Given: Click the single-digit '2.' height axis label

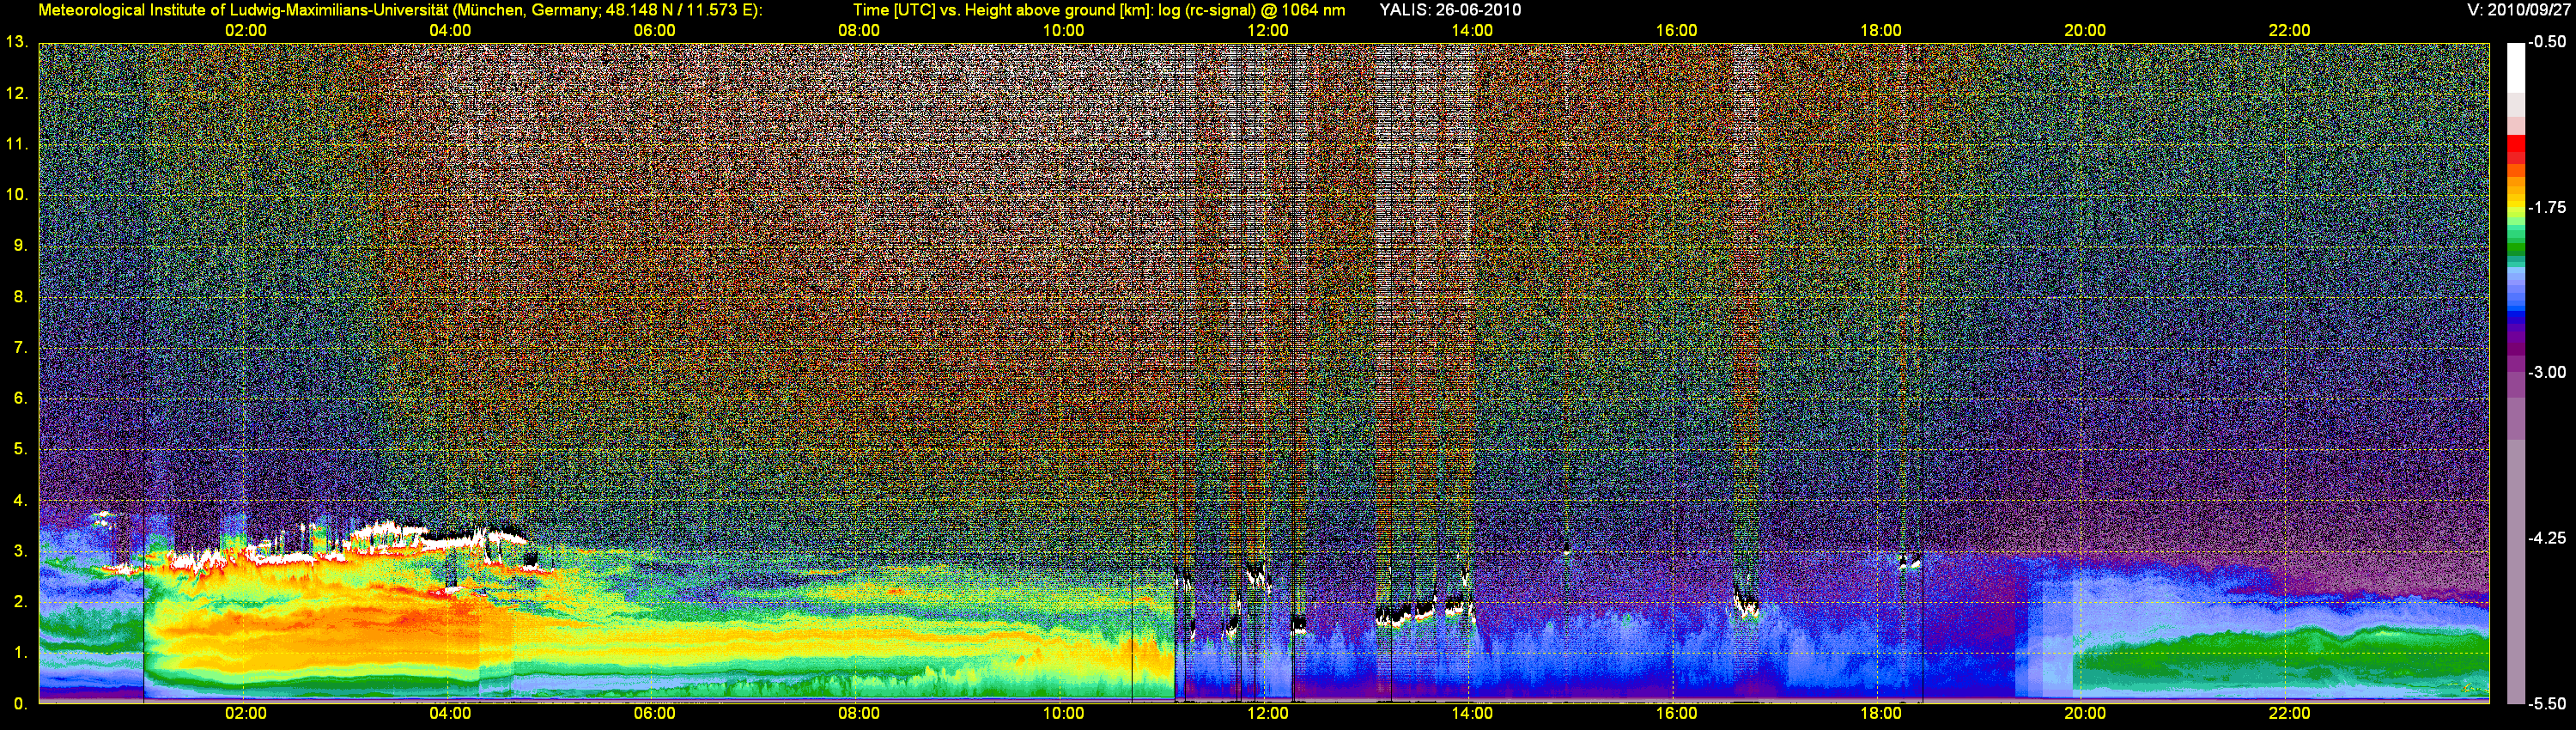Looking at the screenshot, I should (x=20, y=601).
